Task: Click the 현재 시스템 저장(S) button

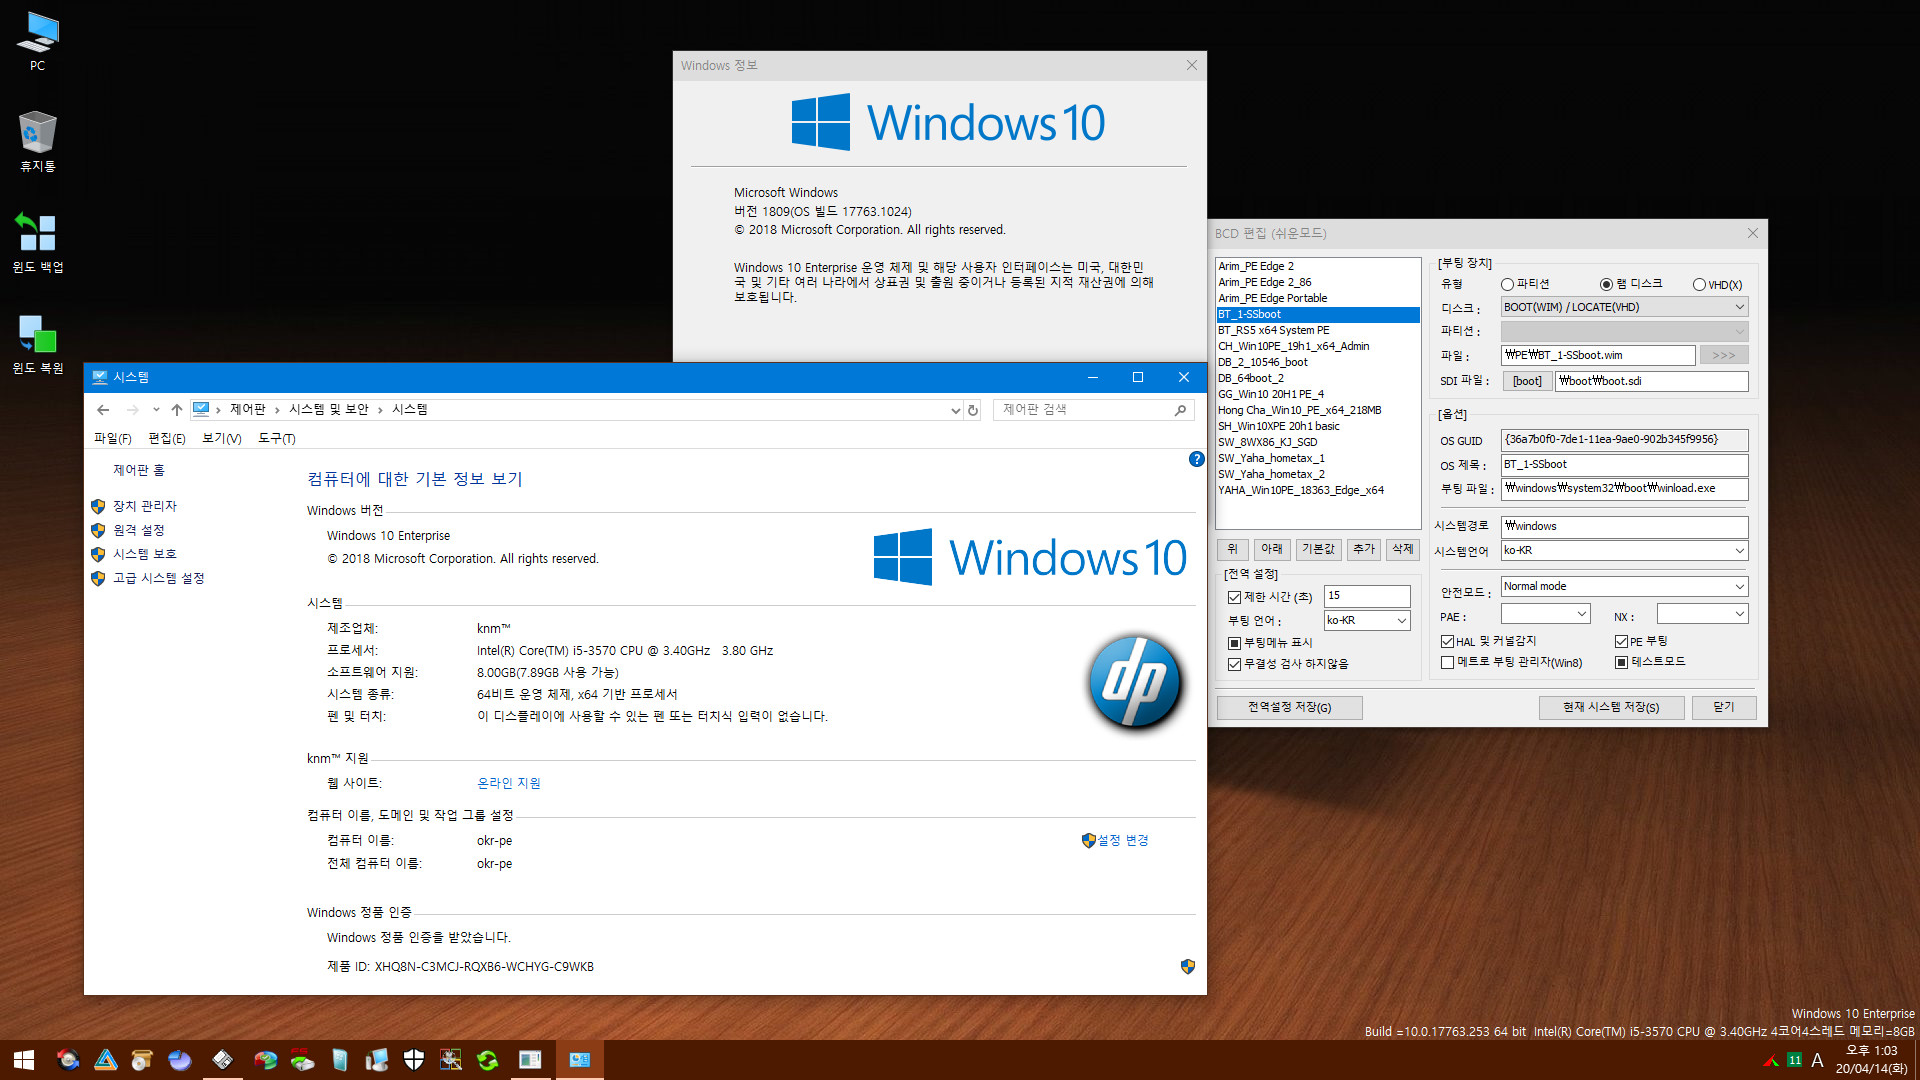Action: click(x=1611, y=708)
